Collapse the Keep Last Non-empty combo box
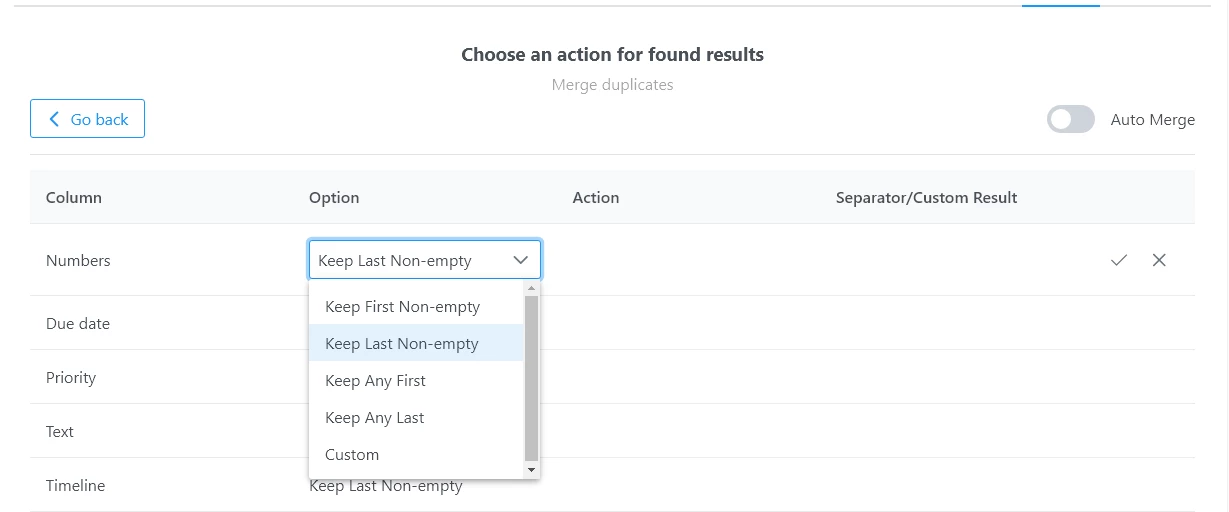 pyautogui.click(x=425, y=260)
